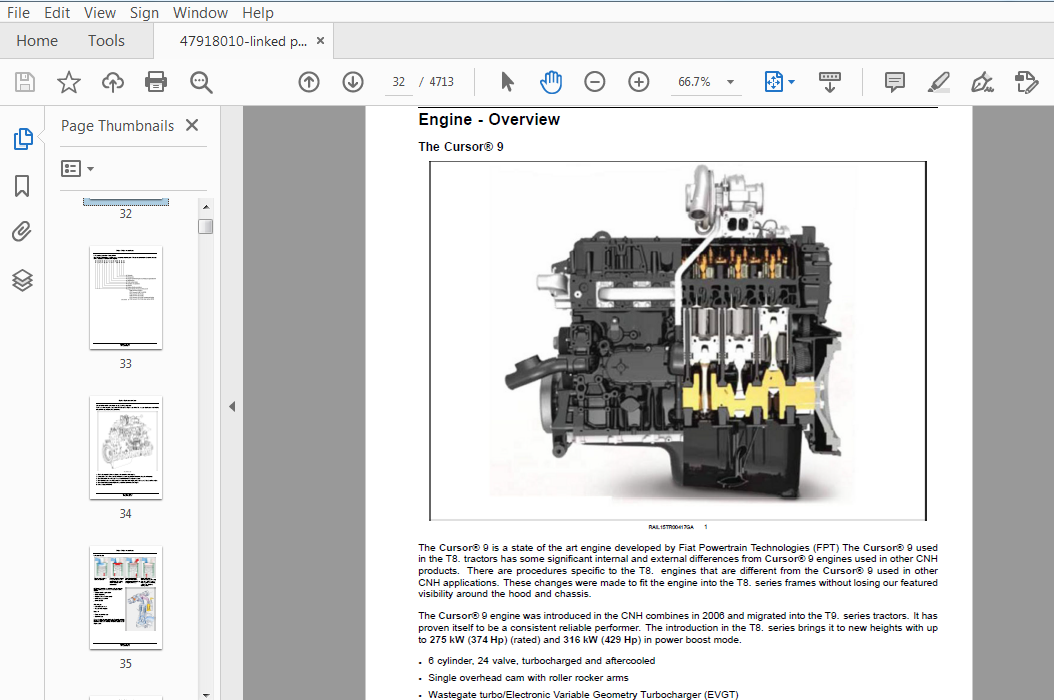Open the Sign menu
The height and width of the screenshot is (700, 1054).
point(145,13)
